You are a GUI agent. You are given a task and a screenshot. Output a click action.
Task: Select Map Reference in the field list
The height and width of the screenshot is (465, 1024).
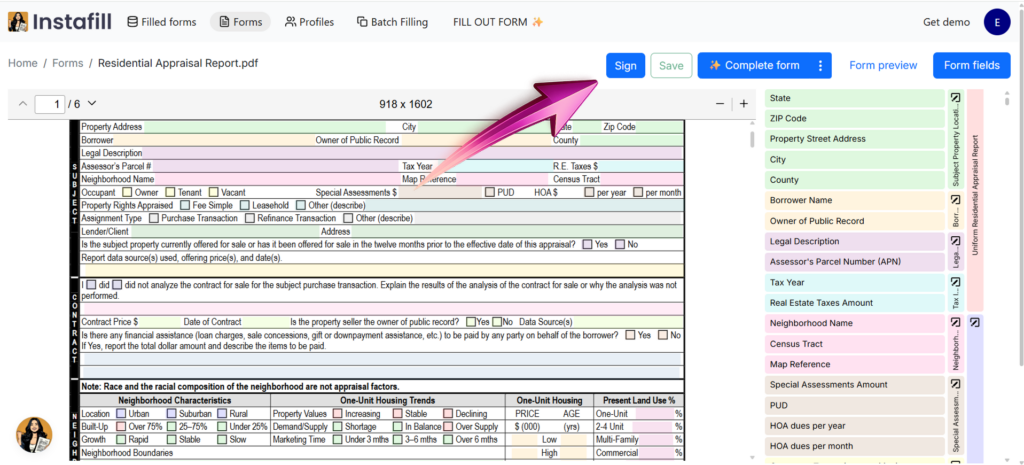tap(854, 364)
